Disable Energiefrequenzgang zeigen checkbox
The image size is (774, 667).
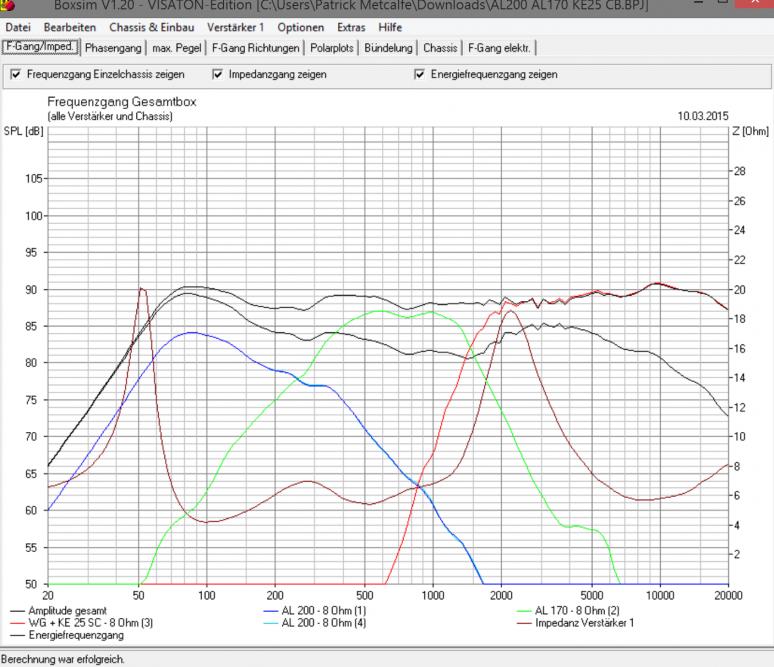pos(420,74)
